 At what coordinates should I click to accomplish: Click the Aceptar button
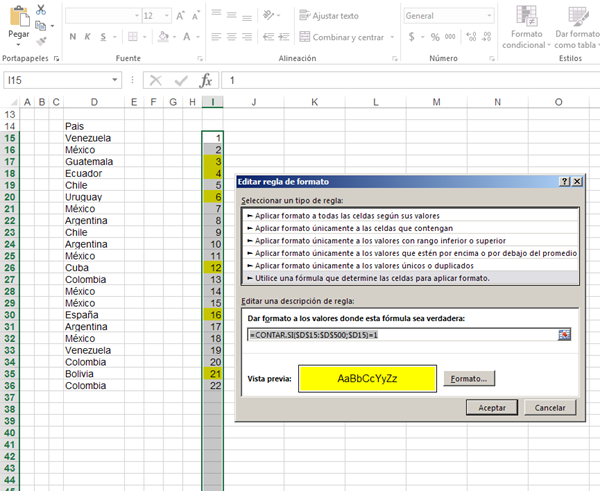point(491,407)
